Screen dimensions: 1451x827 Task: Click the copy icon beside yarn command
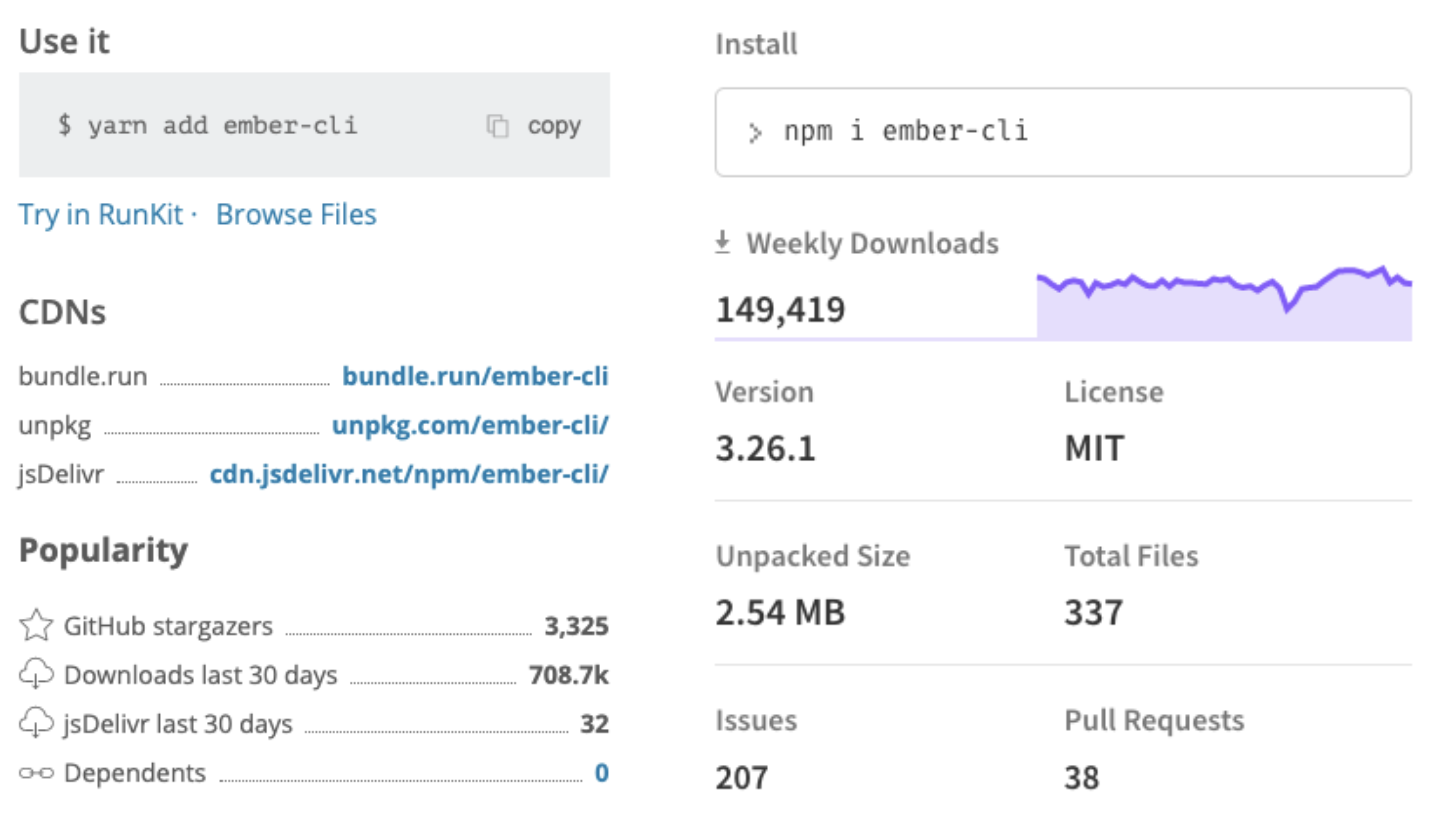click(x=497, y=126)
